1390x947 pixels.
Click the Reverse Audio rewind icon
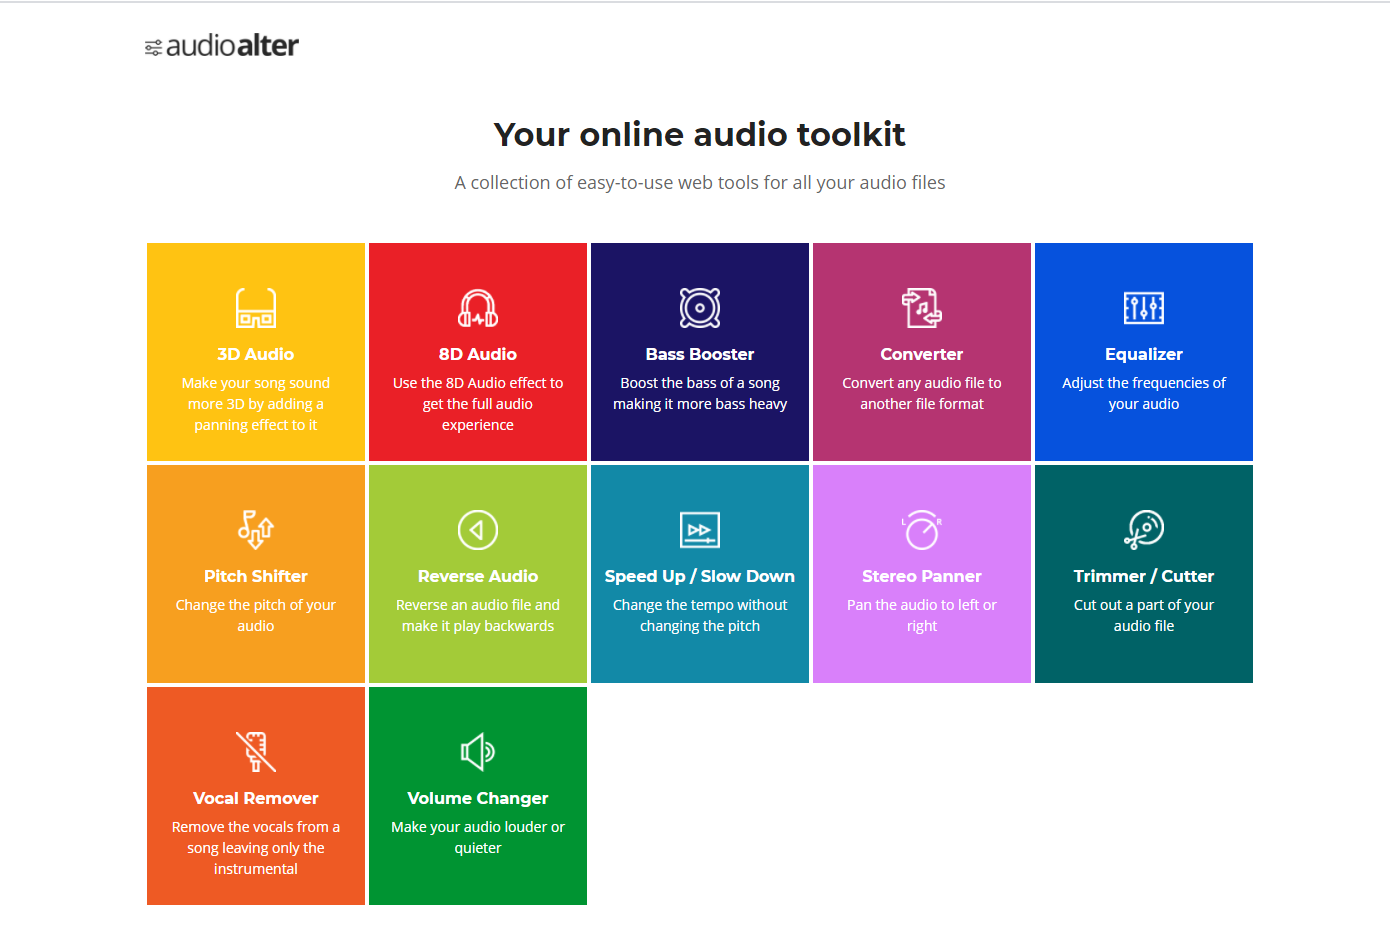[478, 530]
